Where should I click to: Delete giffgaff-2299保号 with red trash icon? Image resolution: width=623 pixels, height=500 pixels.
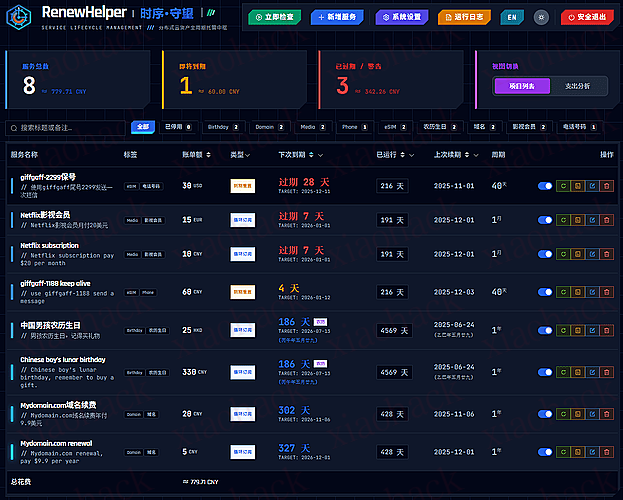point(607,186)
